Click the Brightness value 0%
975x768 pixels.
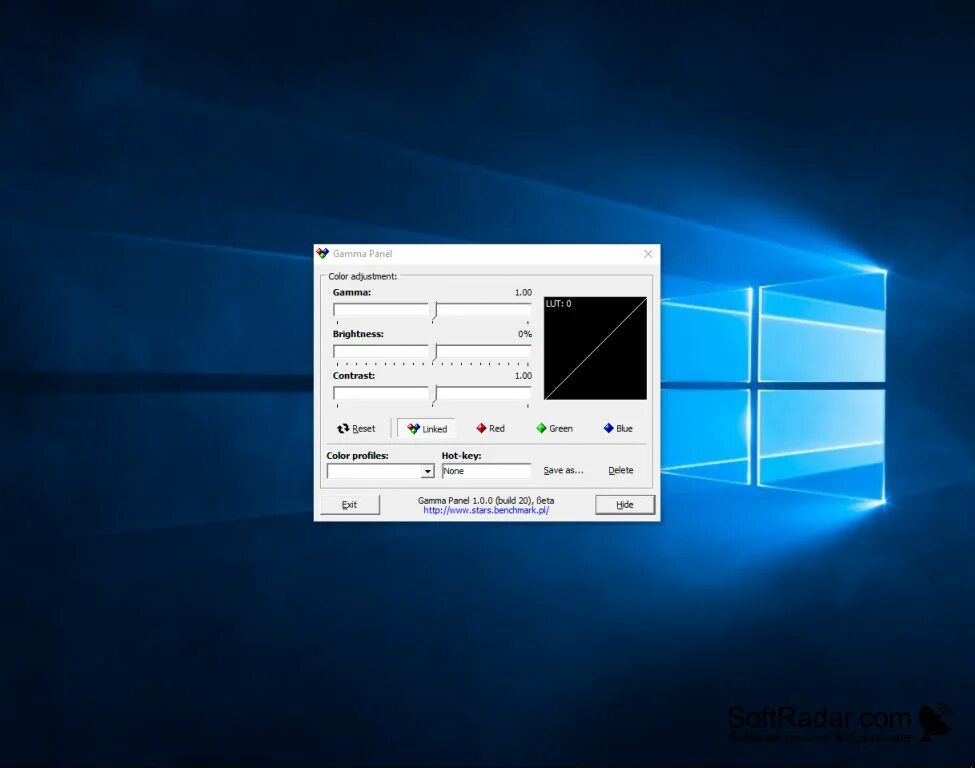pos(525,334)
